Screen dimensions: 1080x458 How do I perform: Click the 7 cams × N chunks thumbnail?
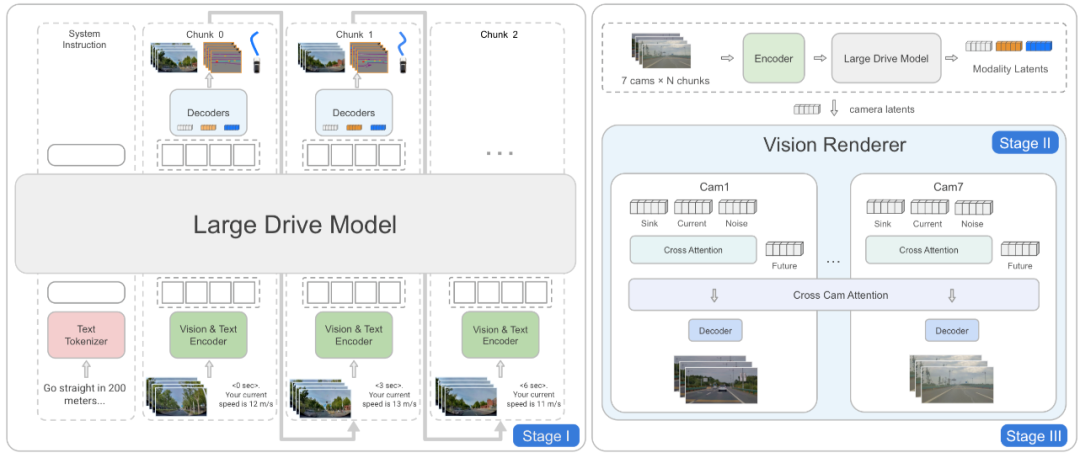[665, 50]
